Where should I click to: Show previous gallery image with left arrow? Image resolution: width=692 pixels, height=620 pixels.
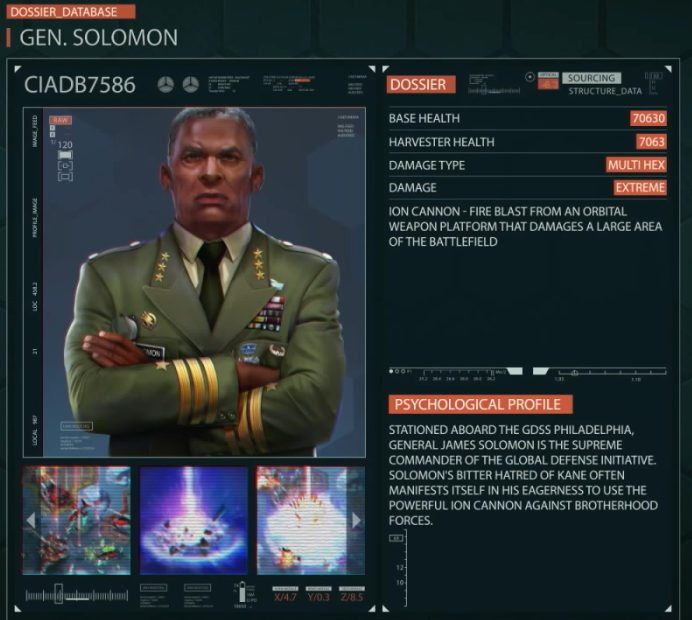tap(31, 521)
